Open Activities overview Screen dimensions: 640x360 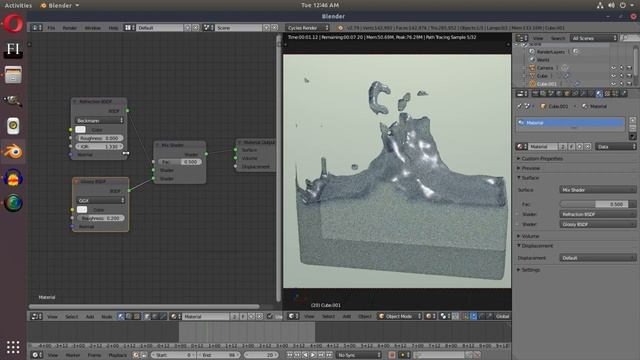18,5
